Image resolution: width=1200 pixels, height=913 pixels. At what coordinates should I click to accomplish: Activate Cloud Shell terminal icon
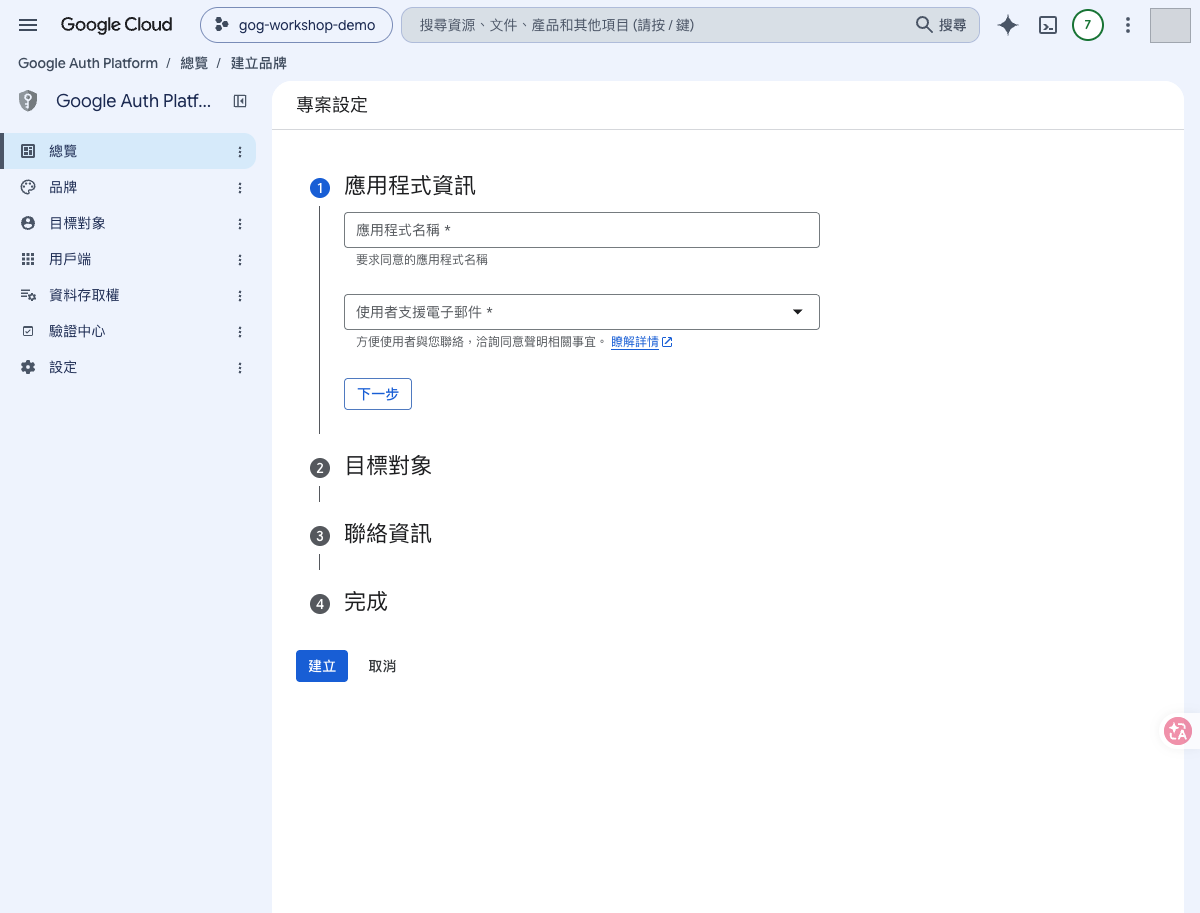point(1048,26)
